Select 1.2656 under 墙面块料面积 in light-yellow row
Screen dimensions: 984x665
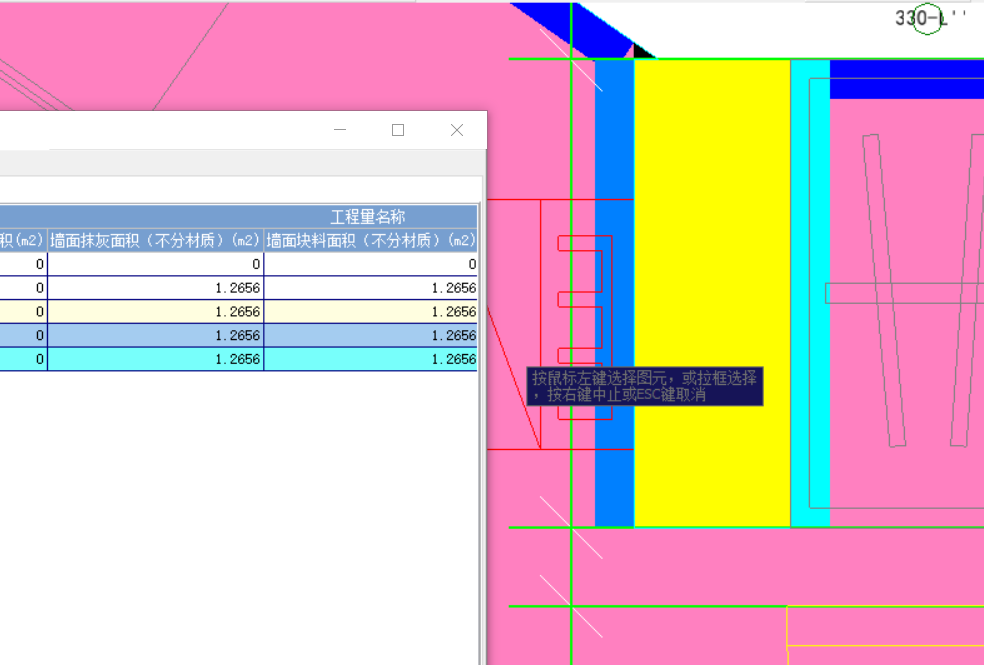(x=371, y=312)
